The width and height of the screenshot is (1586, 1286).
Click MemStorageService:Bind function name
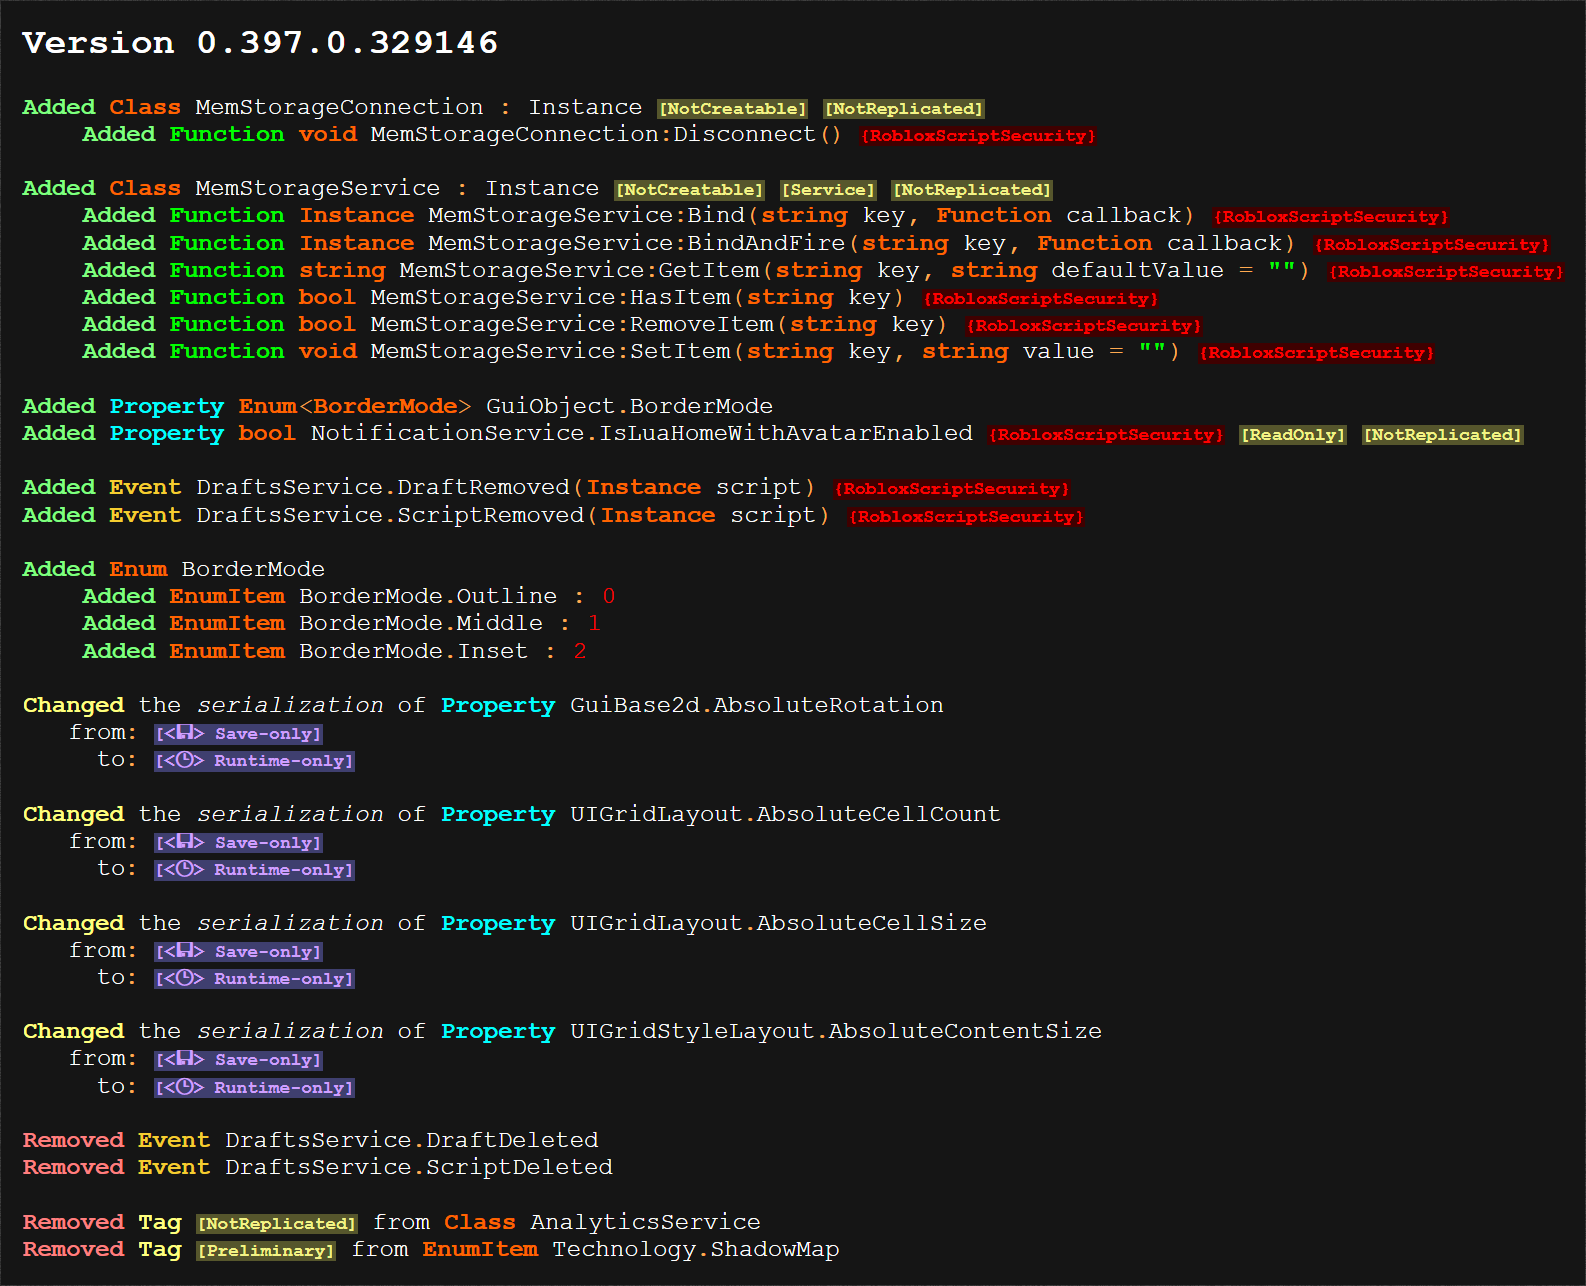pos(587,215)
